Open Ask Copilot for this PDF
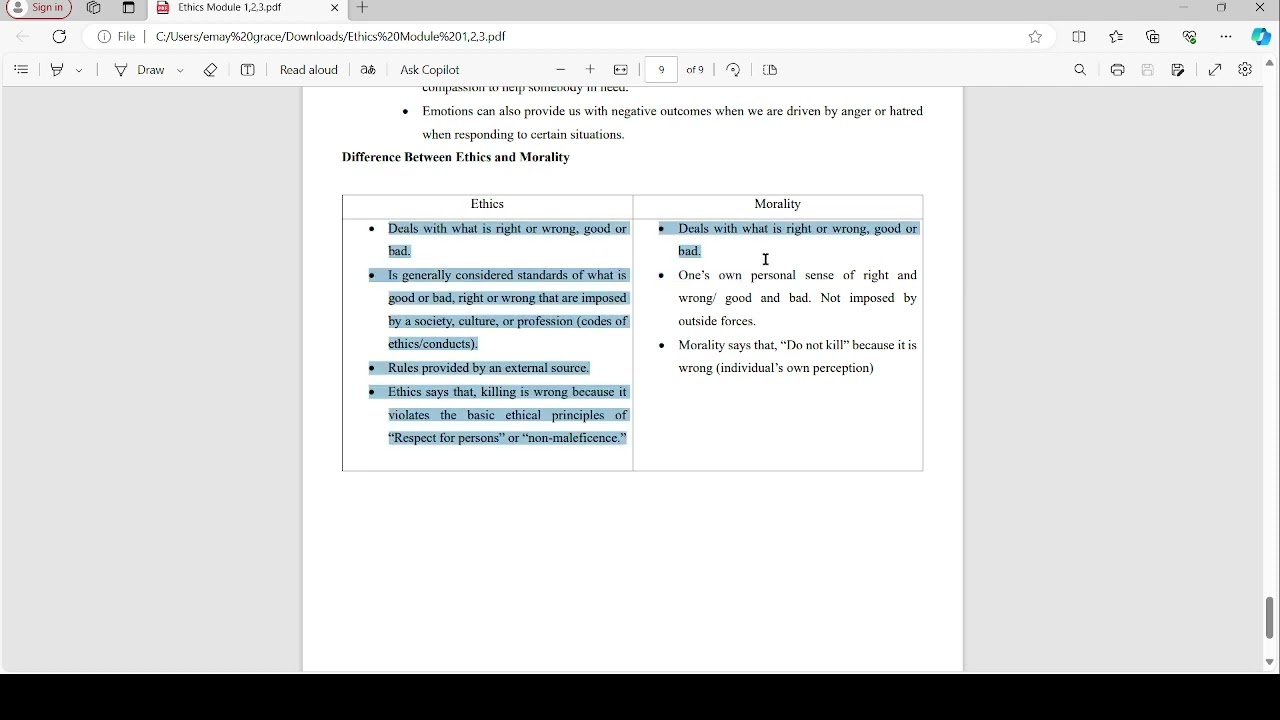The width and height of the screenshot is (1280, 720). [x=430, y=70]
